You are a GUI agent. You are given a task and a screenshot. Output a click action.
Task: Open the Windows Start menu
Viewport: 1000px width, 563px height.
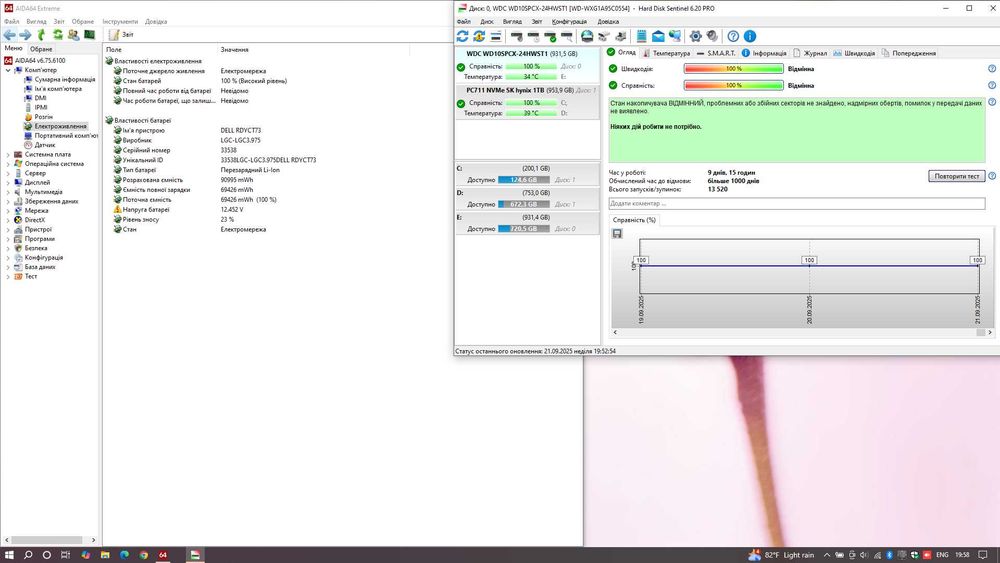(9, 555)
